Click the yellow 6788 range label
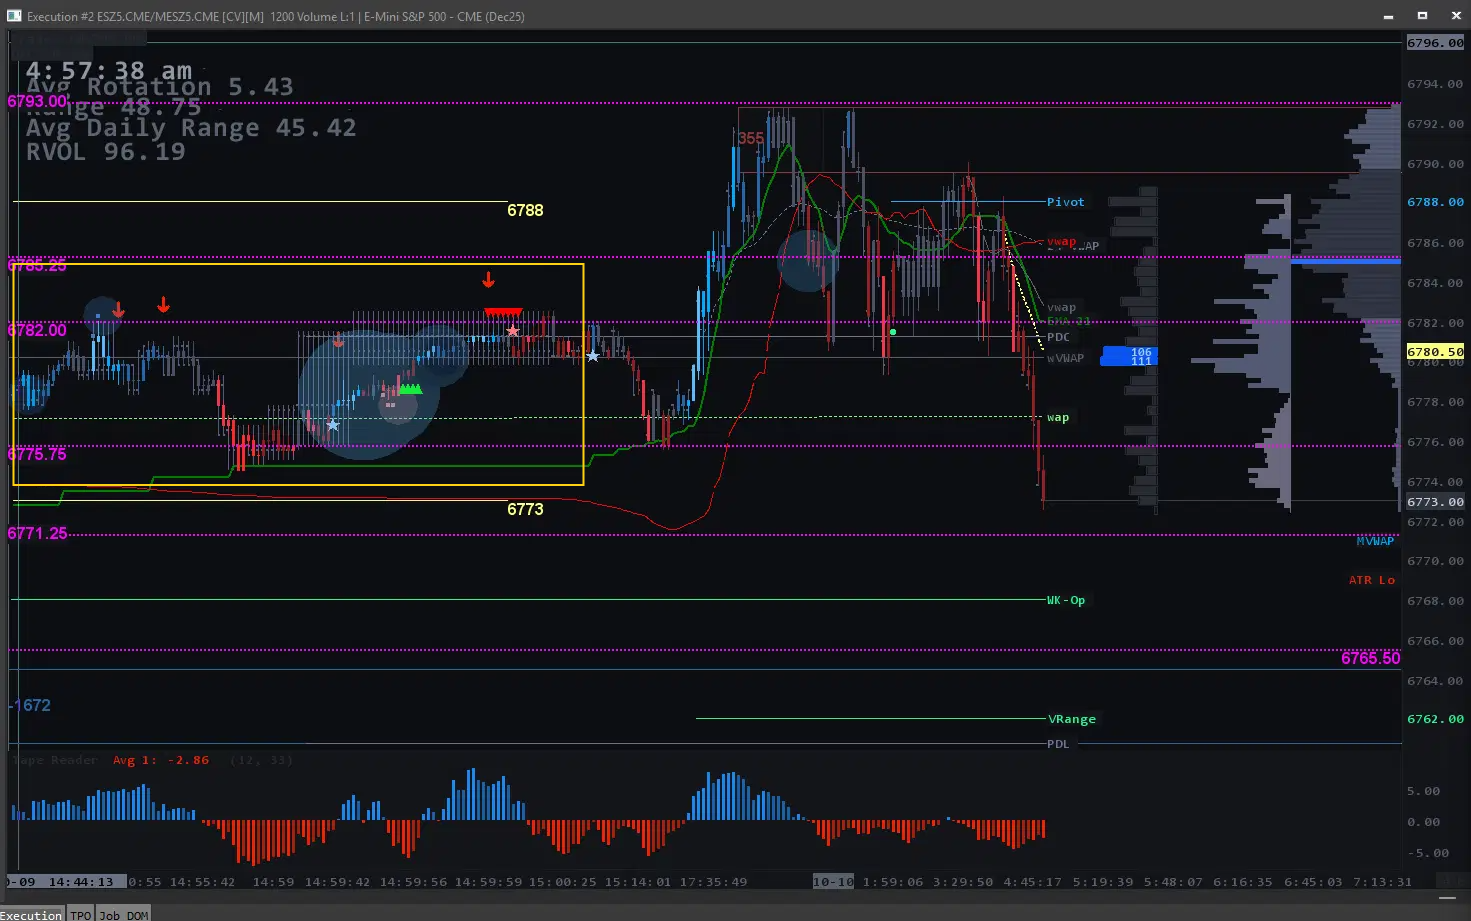Viewport: 1471px width, 921px height. tap(525, 210)
